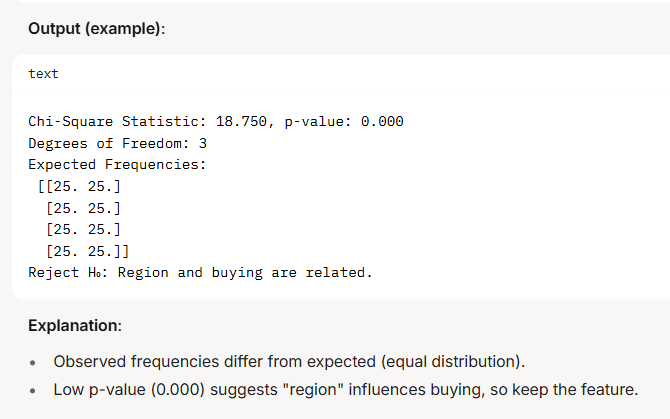This screenshot has height=419, width=670.
Task: Click the "Low p-value (0.000)" text
Action: [129, 390]
